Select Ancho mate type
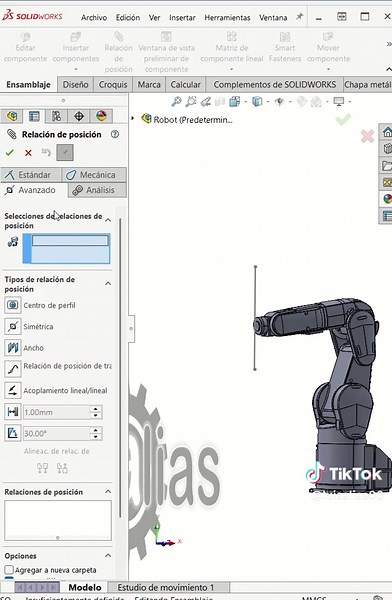Viewport: 392px width, 600px height. point(24,348)
